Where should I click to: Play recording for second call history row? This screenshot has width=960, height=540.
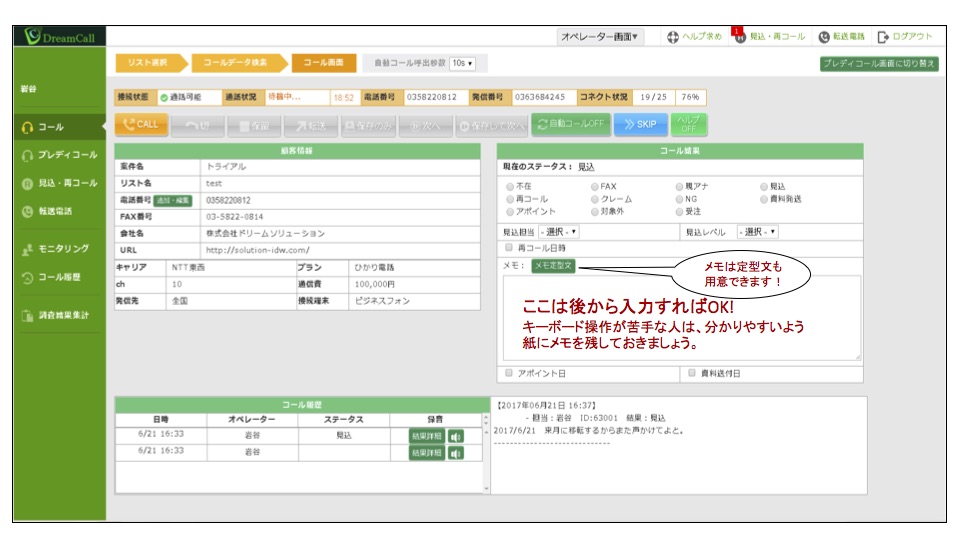456,453
